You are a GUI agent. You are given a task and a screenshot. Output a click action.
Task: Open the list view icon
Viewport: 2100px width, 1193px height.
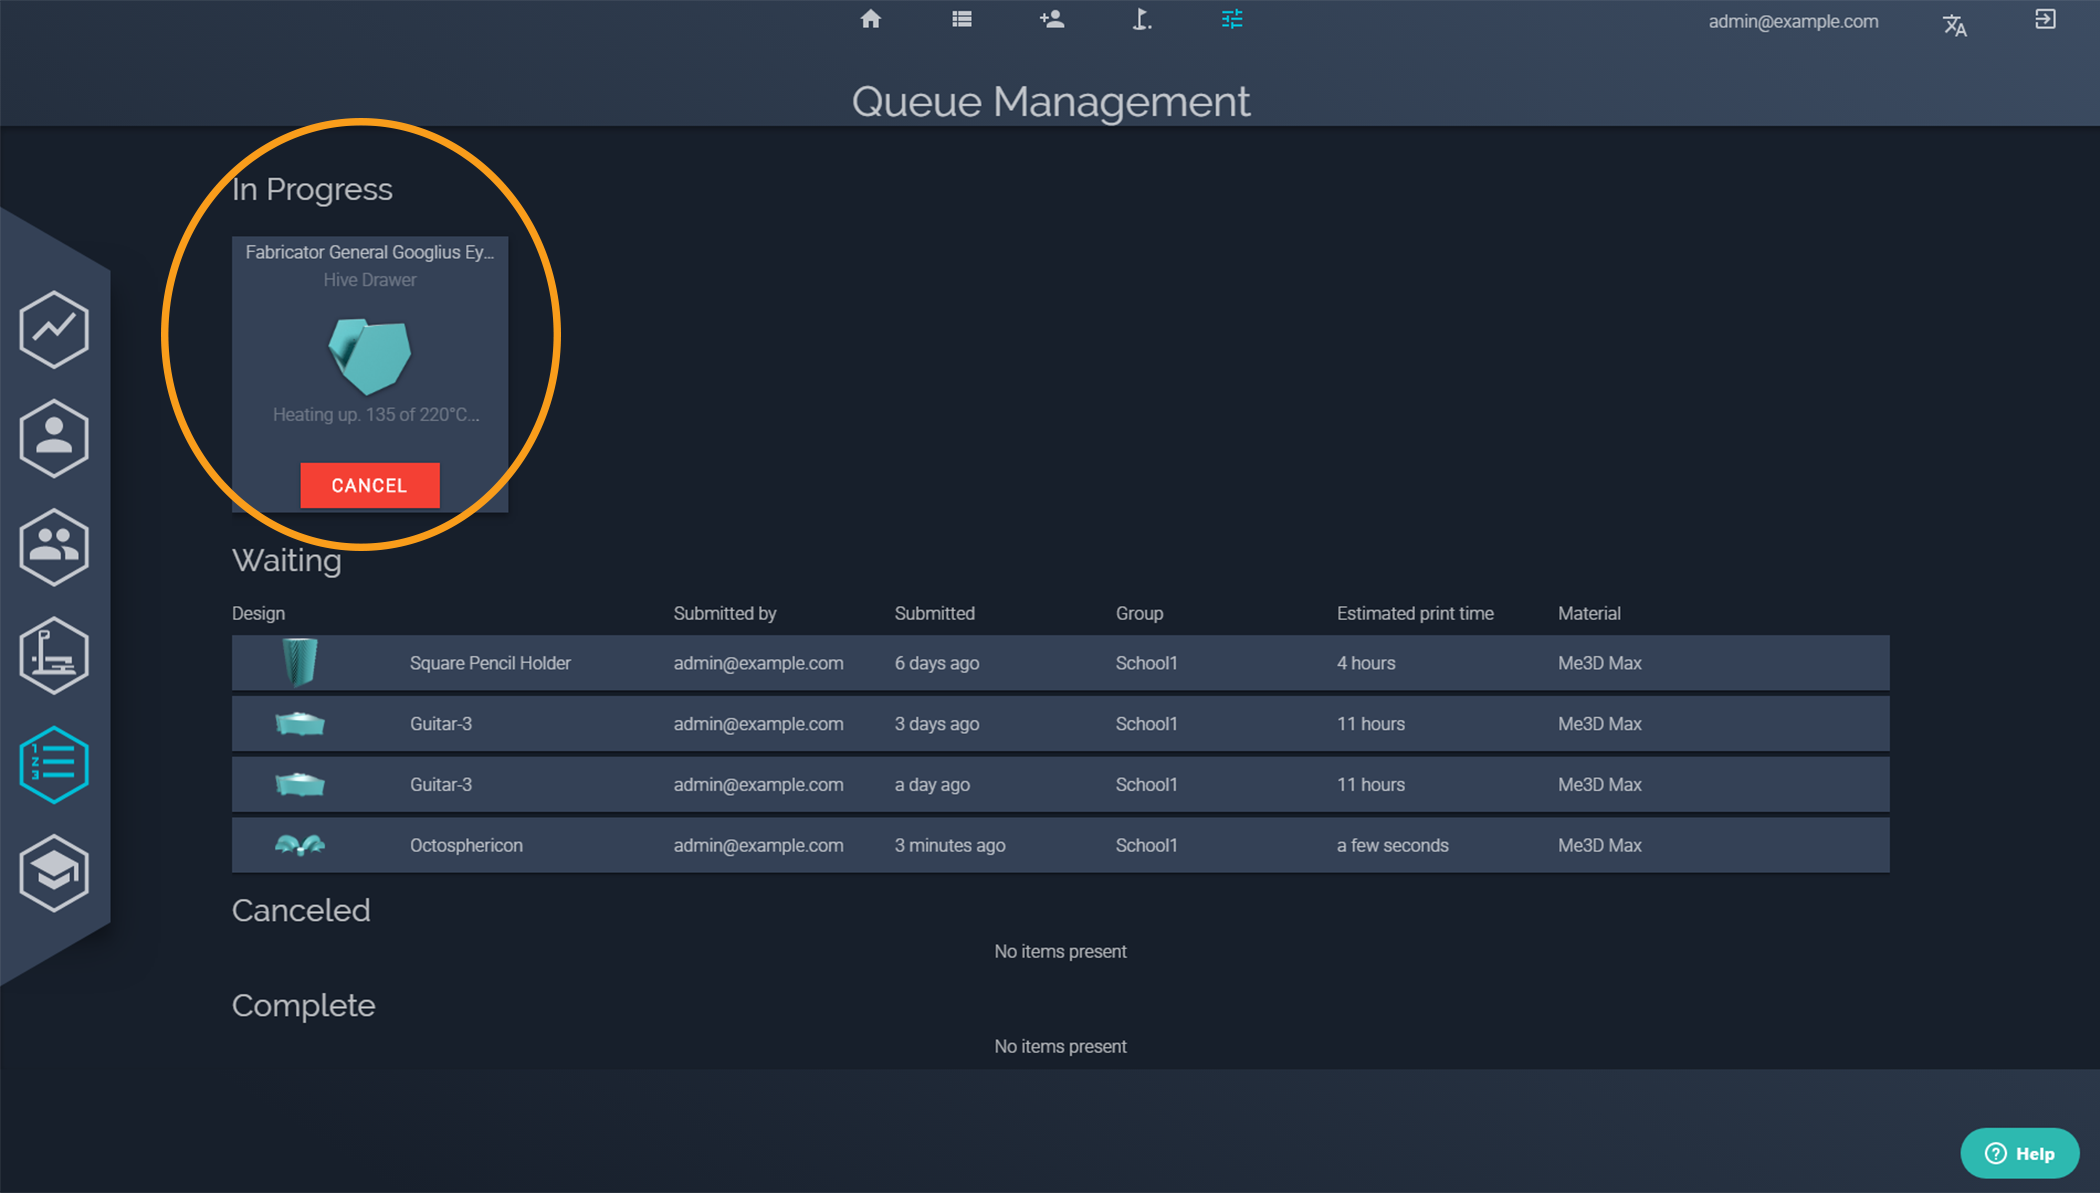[962, 19]
